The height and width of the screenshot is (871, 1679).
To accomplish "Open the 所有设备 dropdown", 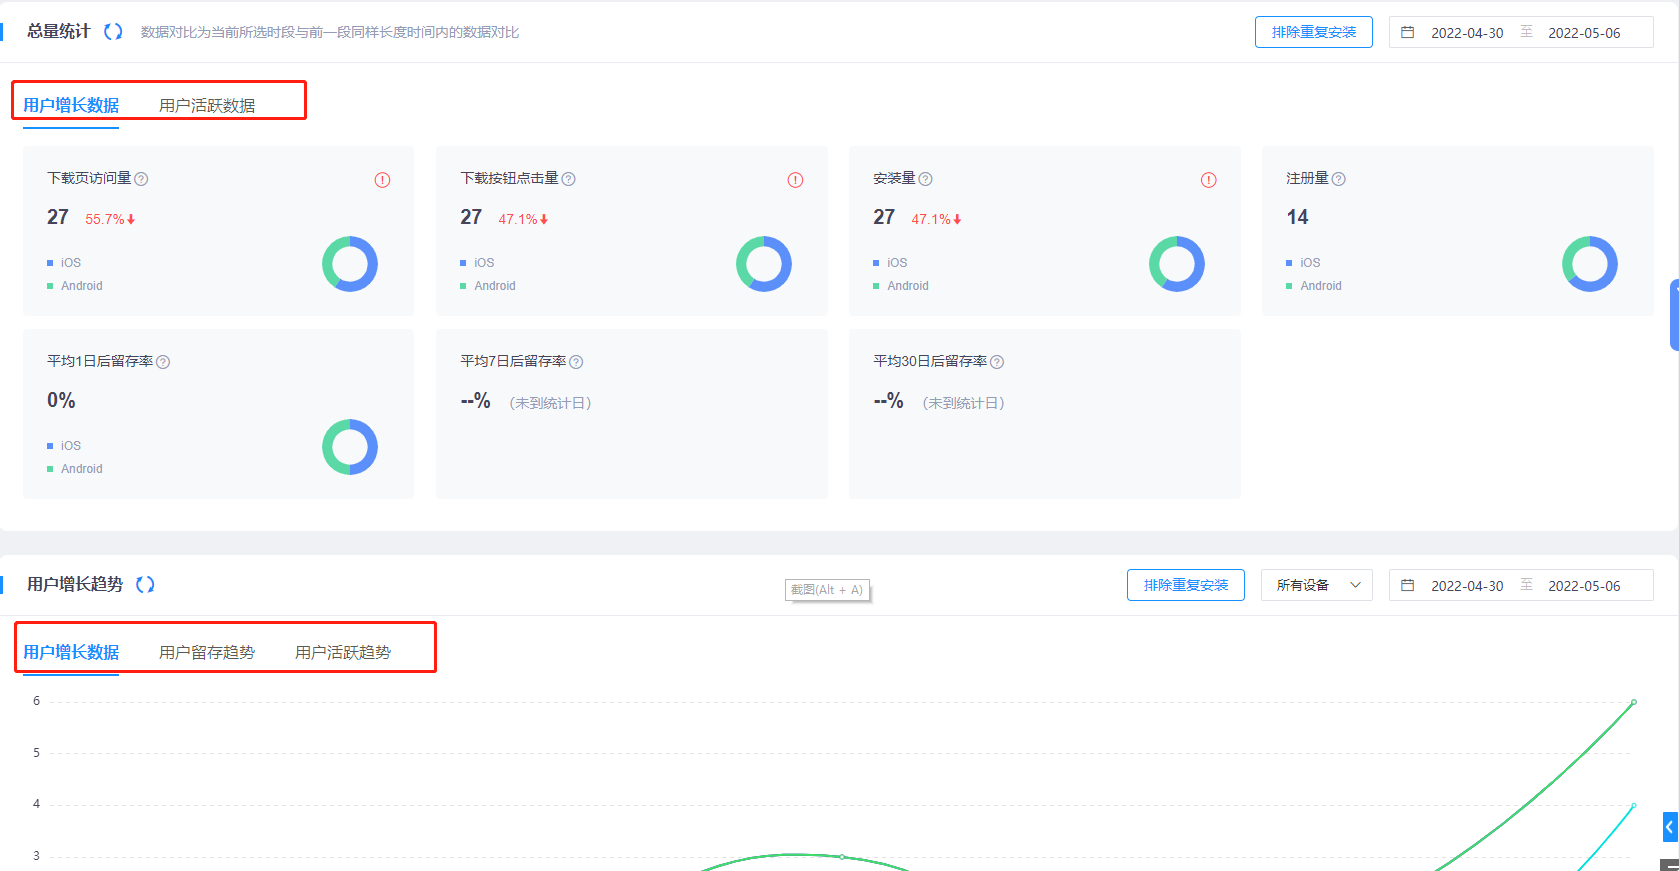I will click(1316, 585).
